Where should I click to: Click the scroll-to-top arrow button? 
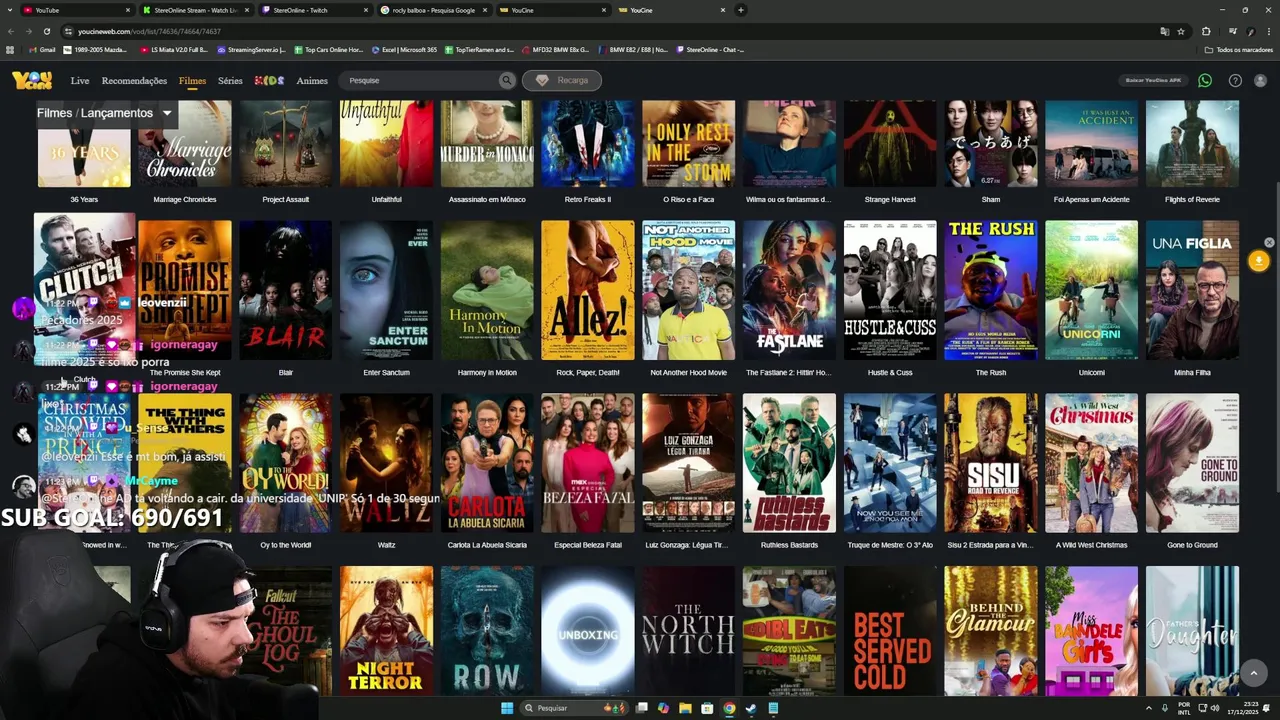(x=1253, y=673)
